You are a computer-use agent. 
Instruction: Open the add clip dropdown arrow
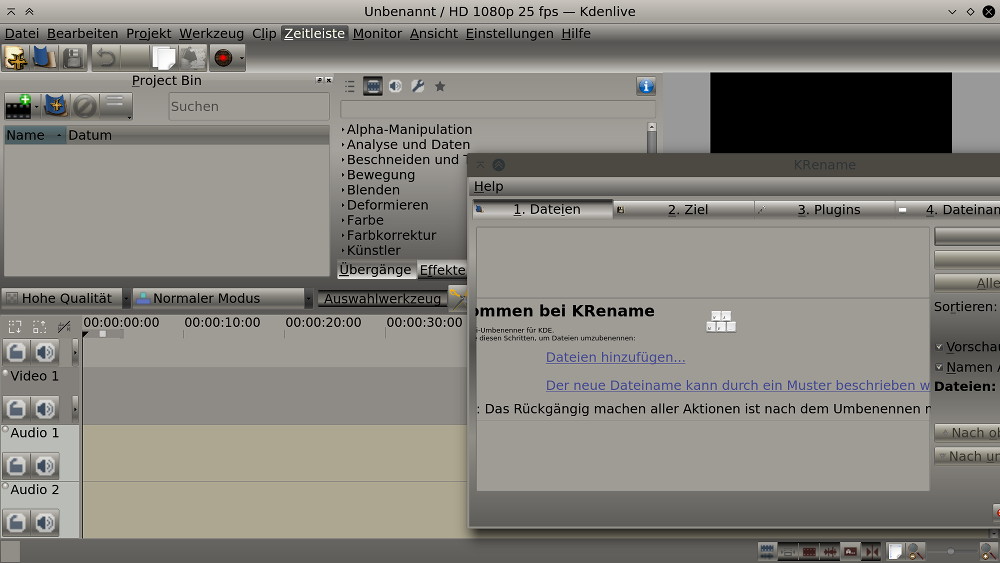37,106
